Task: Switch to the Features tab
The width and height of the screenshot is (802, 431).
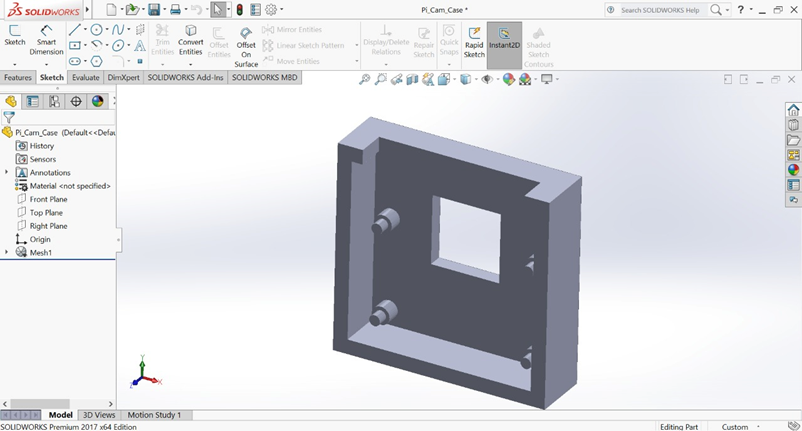Action: 18,78
